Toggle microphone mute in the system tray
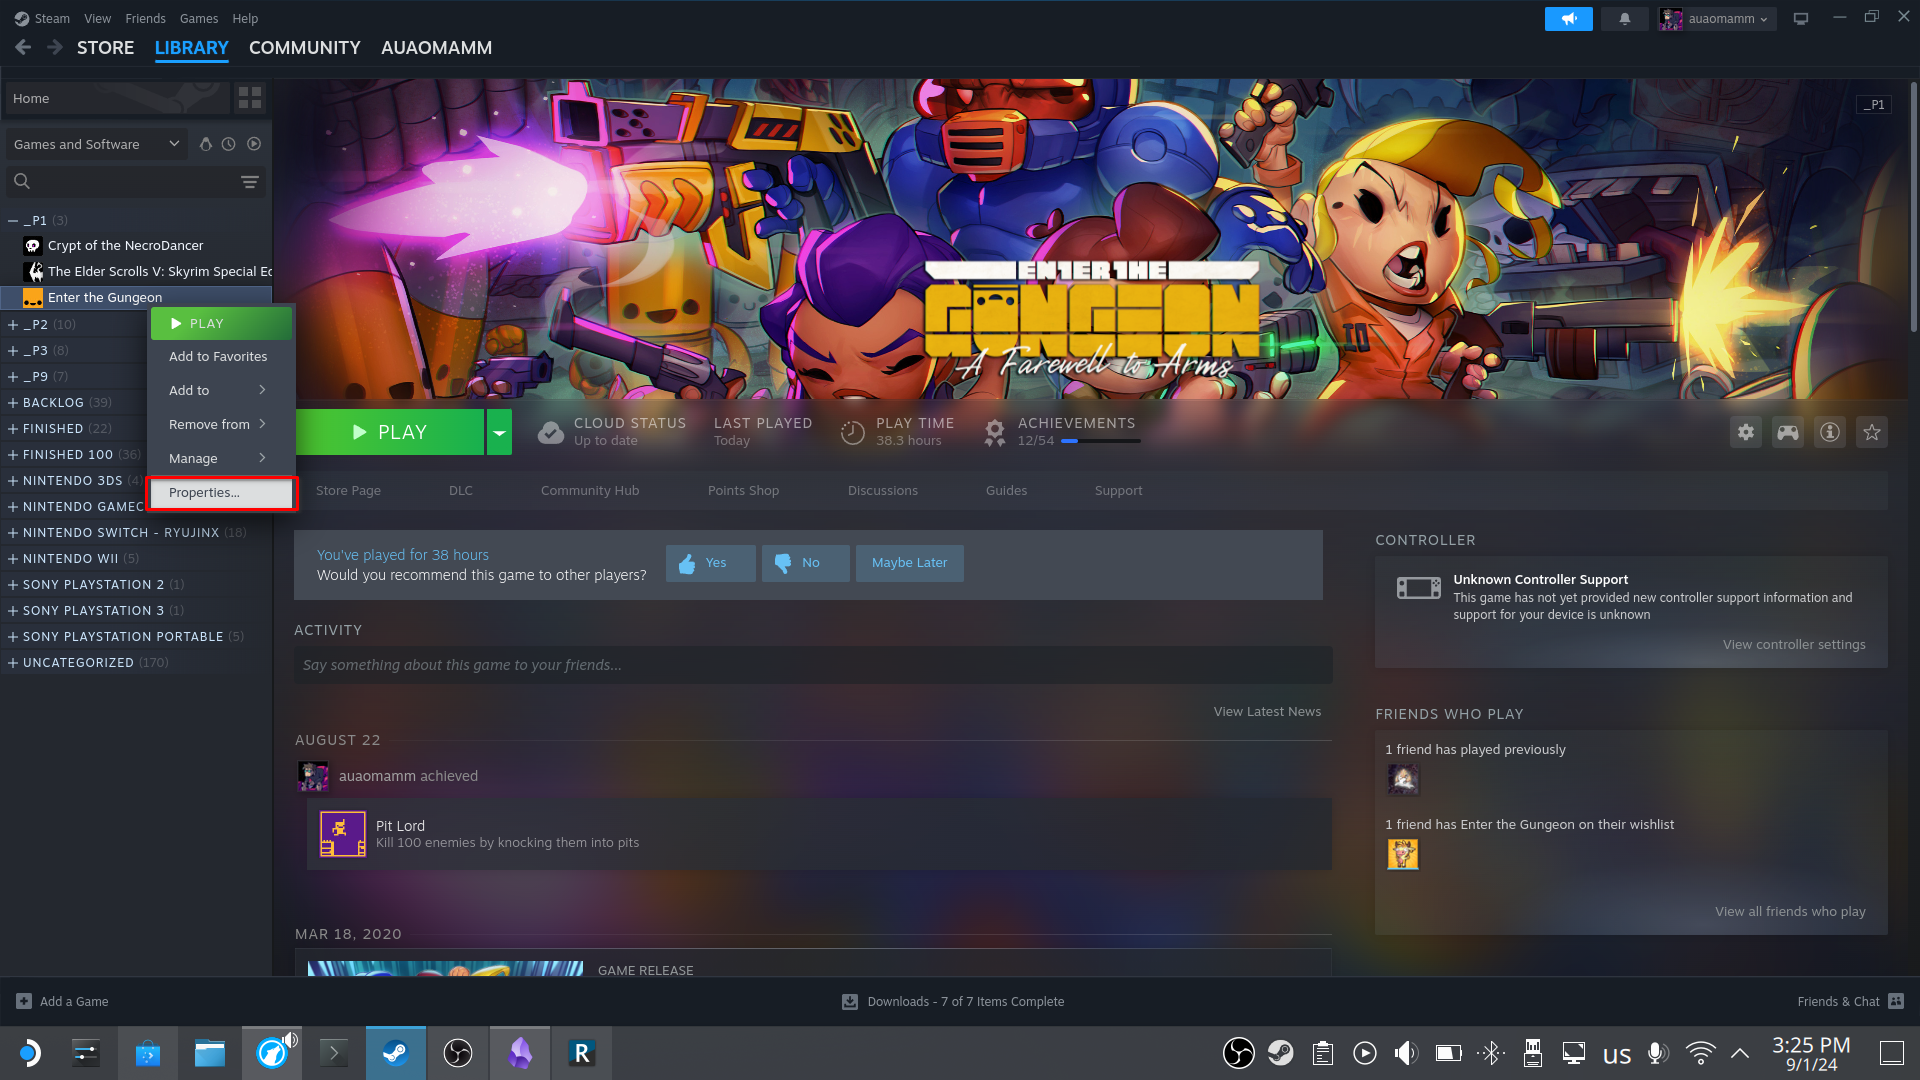Image resolution: width=1920 pixels, height=1080 pixels. point(1657,1053)
